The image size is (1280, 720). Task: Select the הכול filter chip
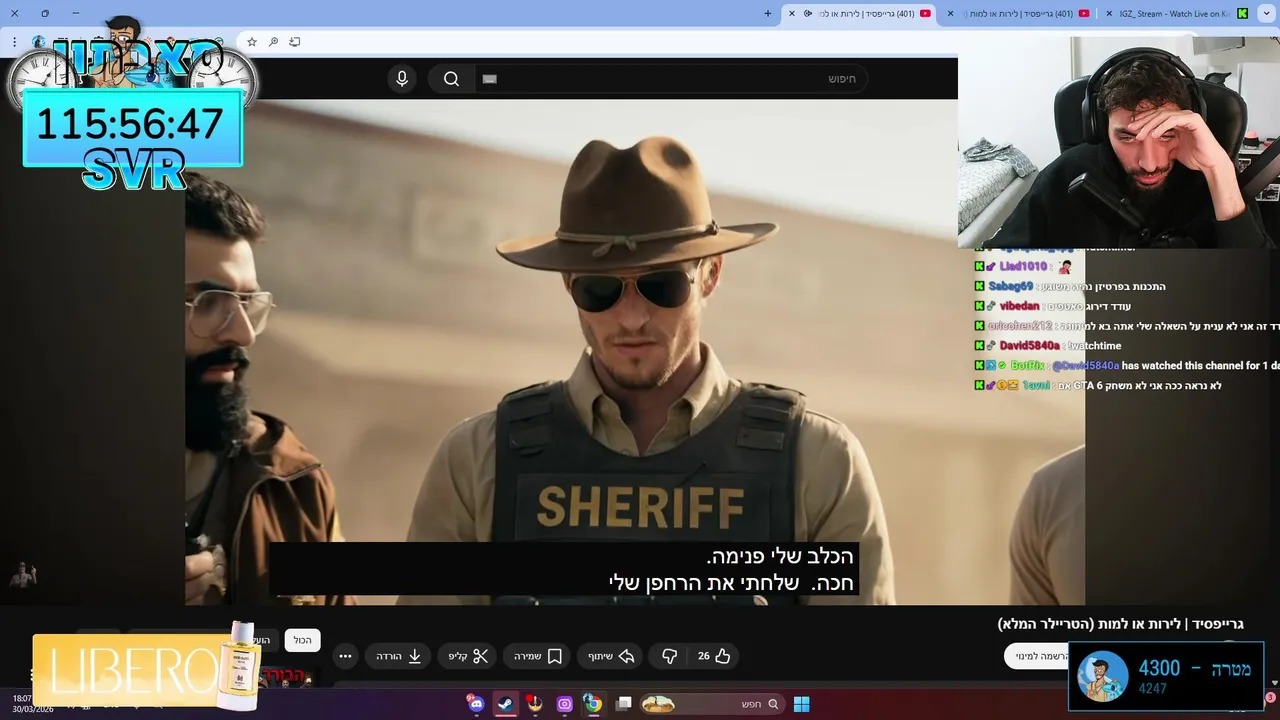click(x=302, y=640)
